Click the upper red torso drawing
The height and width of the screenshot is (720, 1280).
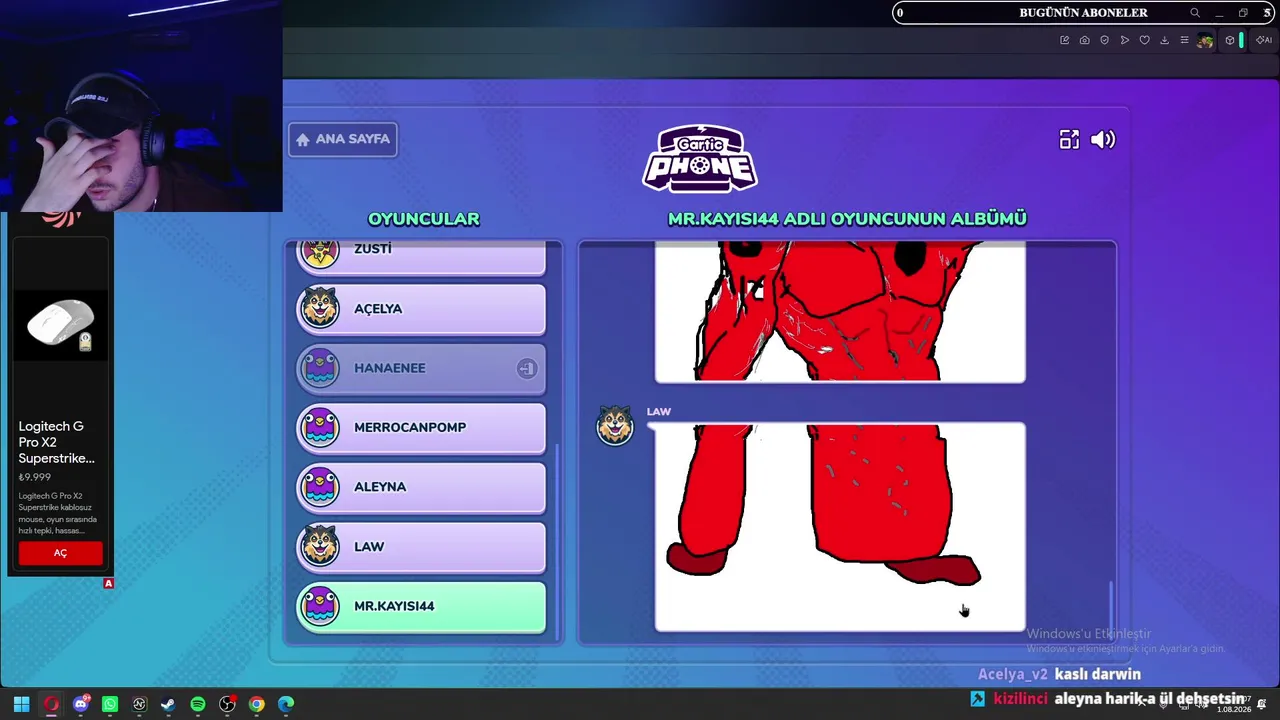click(x=840, y=312)
